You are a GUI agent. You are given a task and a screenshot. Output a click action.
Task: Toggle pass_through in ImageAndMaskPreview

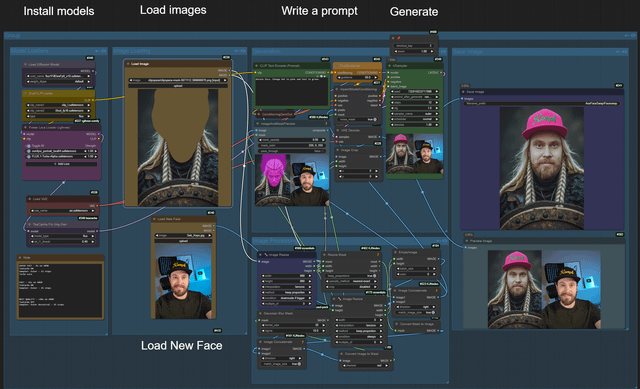[x=291, y=151]
